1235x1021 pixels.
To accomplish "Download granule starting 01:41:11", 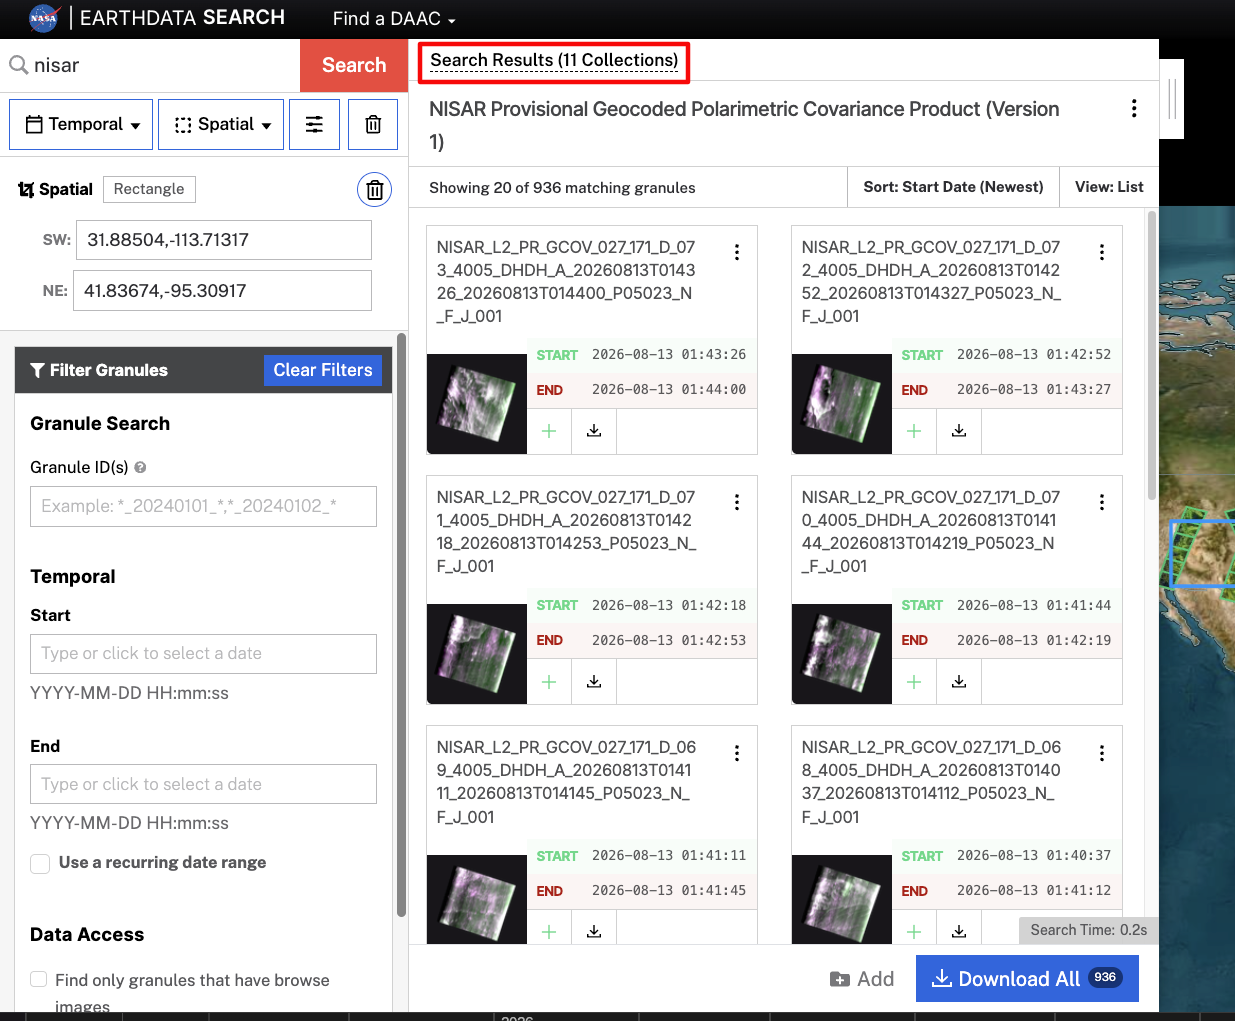I will (594, 931).
